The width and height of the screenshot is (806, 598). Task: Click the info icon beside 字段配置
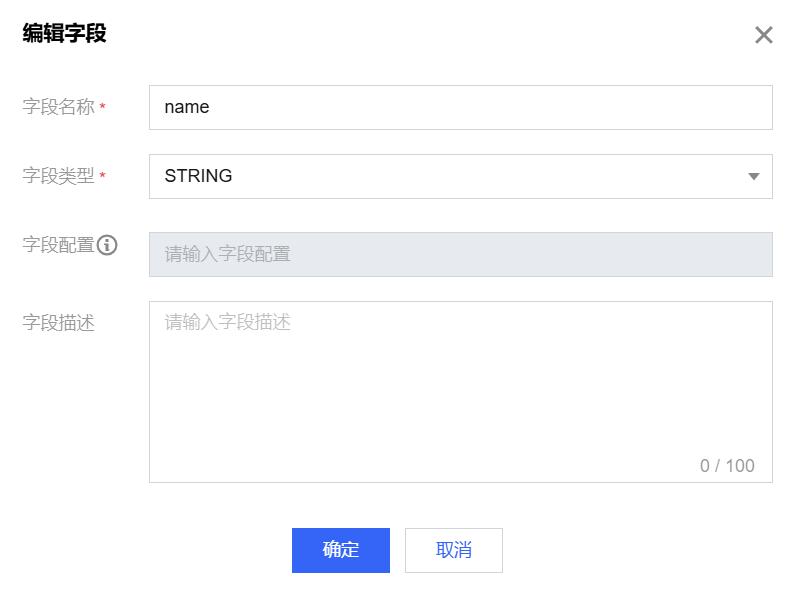pos(107,245)
